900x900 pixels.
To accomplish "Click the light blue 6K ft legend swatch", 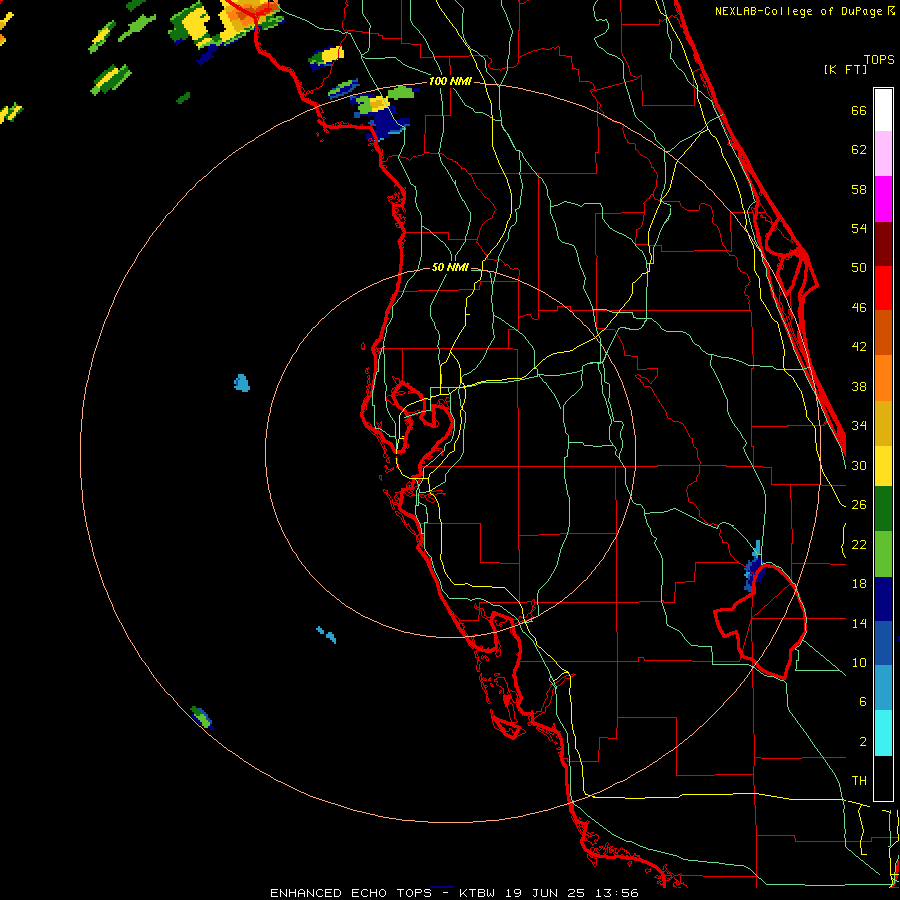I will [883, 688].
